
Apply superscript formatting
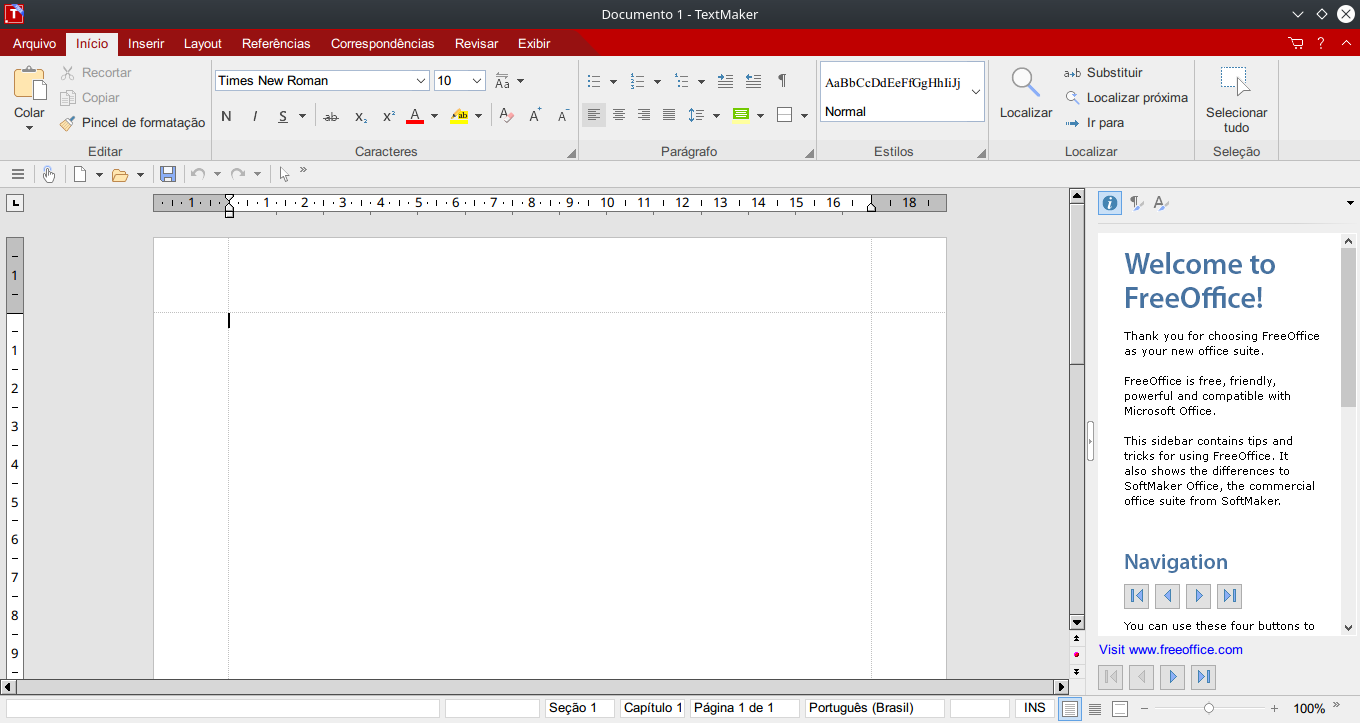(x=389, y=117)
